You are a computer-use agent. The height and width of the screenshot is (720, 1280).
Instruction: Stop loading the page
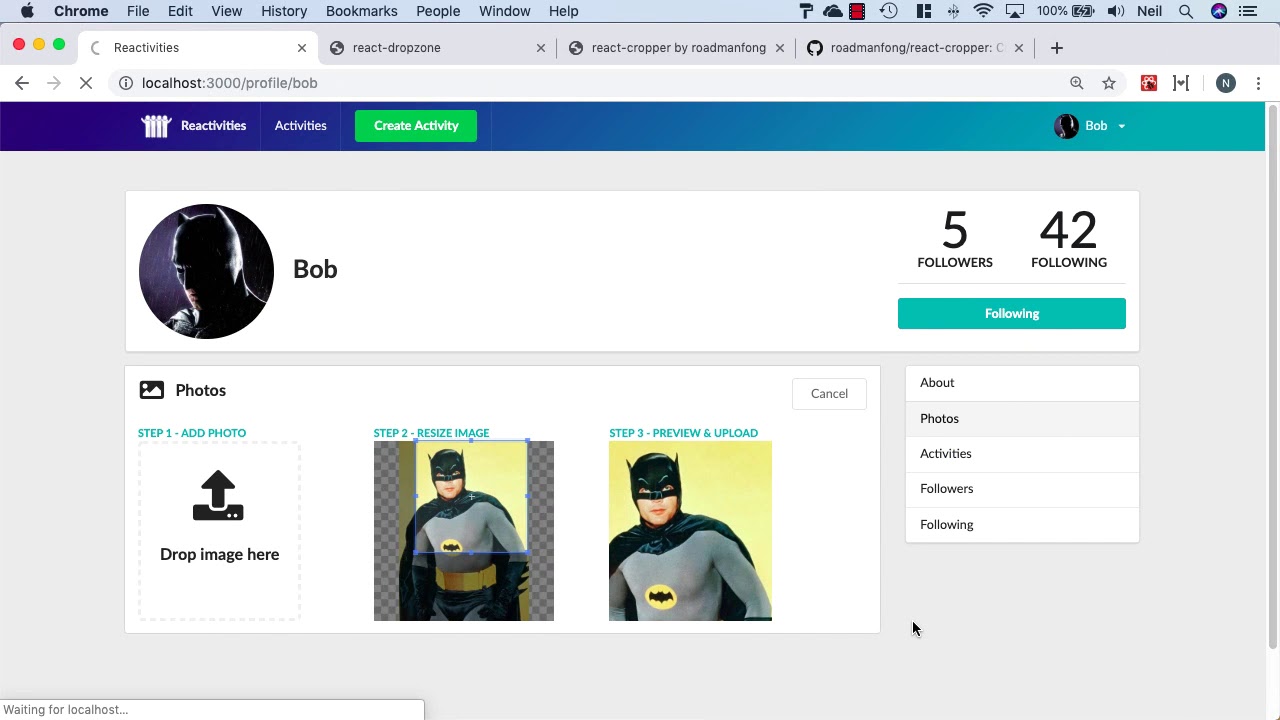pyautogui.click(x=86, y=83)
